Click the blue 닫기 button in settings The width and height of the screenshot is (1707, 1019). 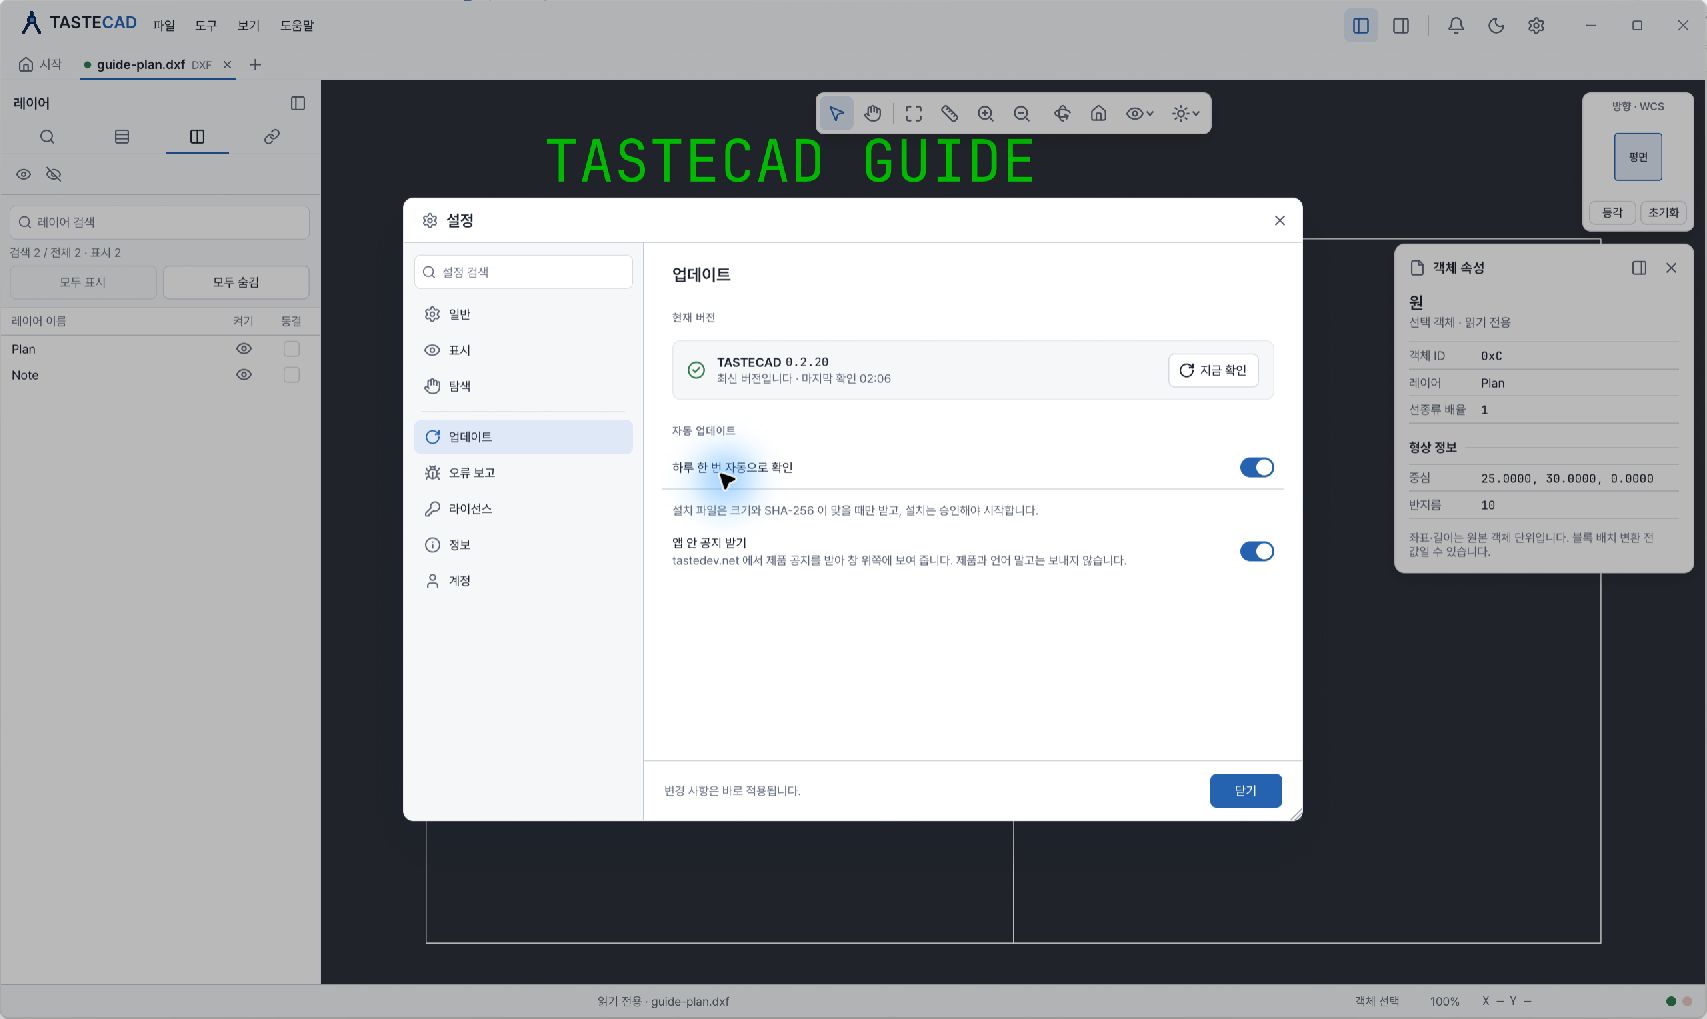tap(1245, 791)
